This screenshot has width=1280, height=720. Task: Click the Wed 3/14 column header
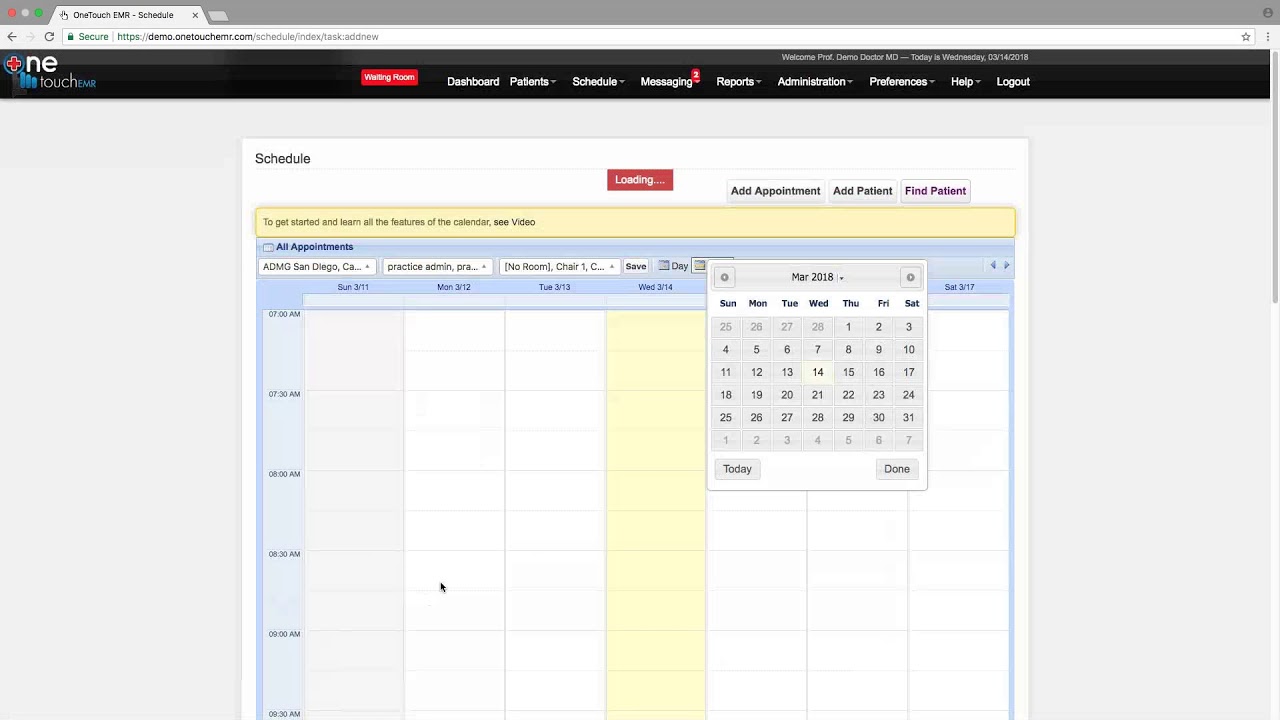pos(656,287)
